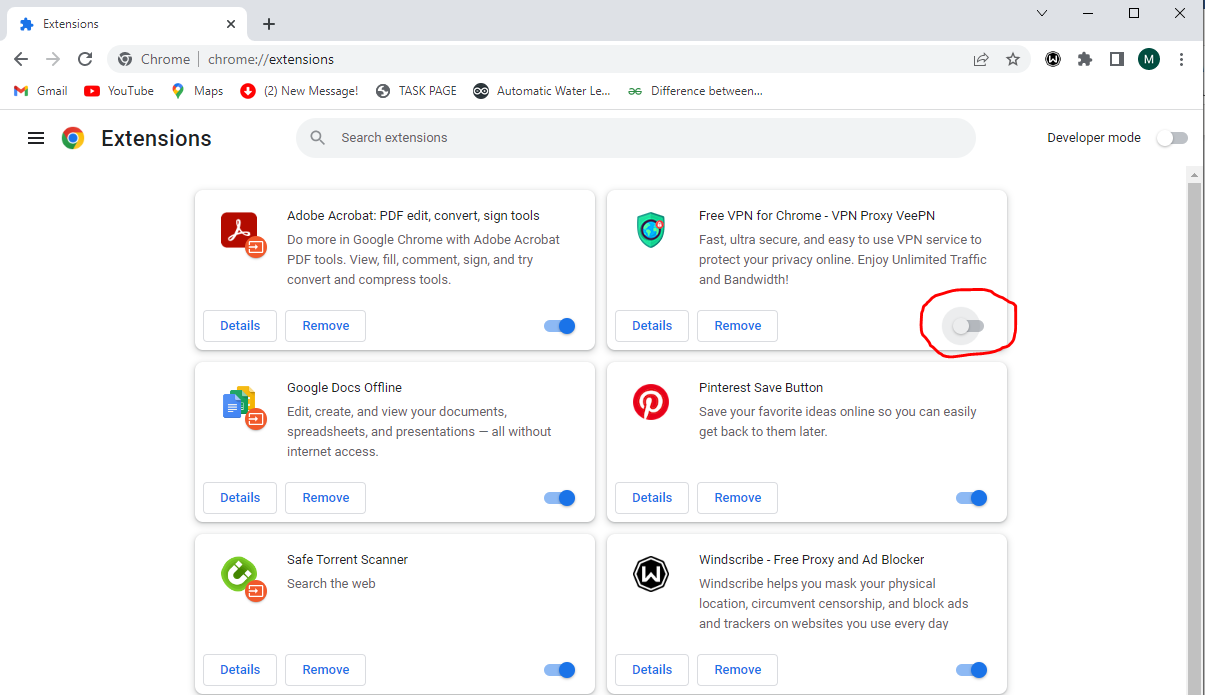The image size is (1205, 695).
Task: Open the profile avatar M
Action: [x=1149, y=59]
